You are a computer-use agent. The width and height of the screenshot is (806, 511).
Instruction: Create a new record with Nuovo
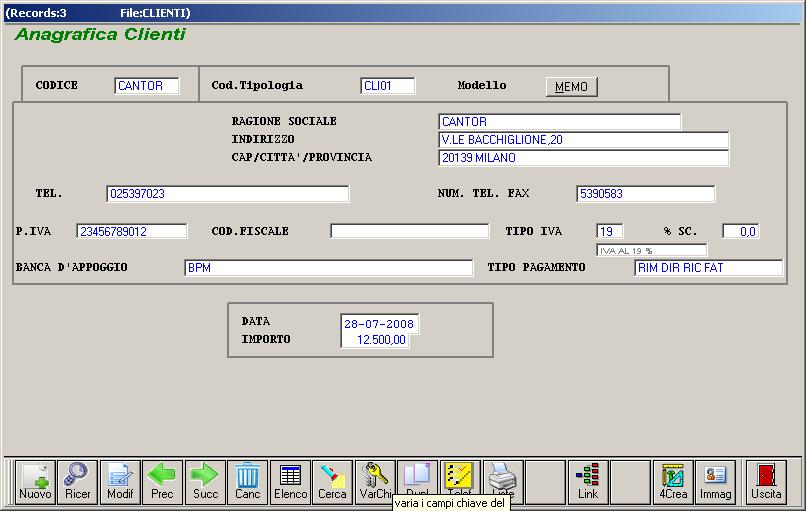point(35,482)
